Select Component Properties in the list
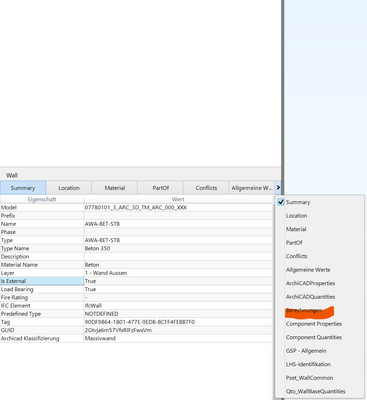 point(314,324)
